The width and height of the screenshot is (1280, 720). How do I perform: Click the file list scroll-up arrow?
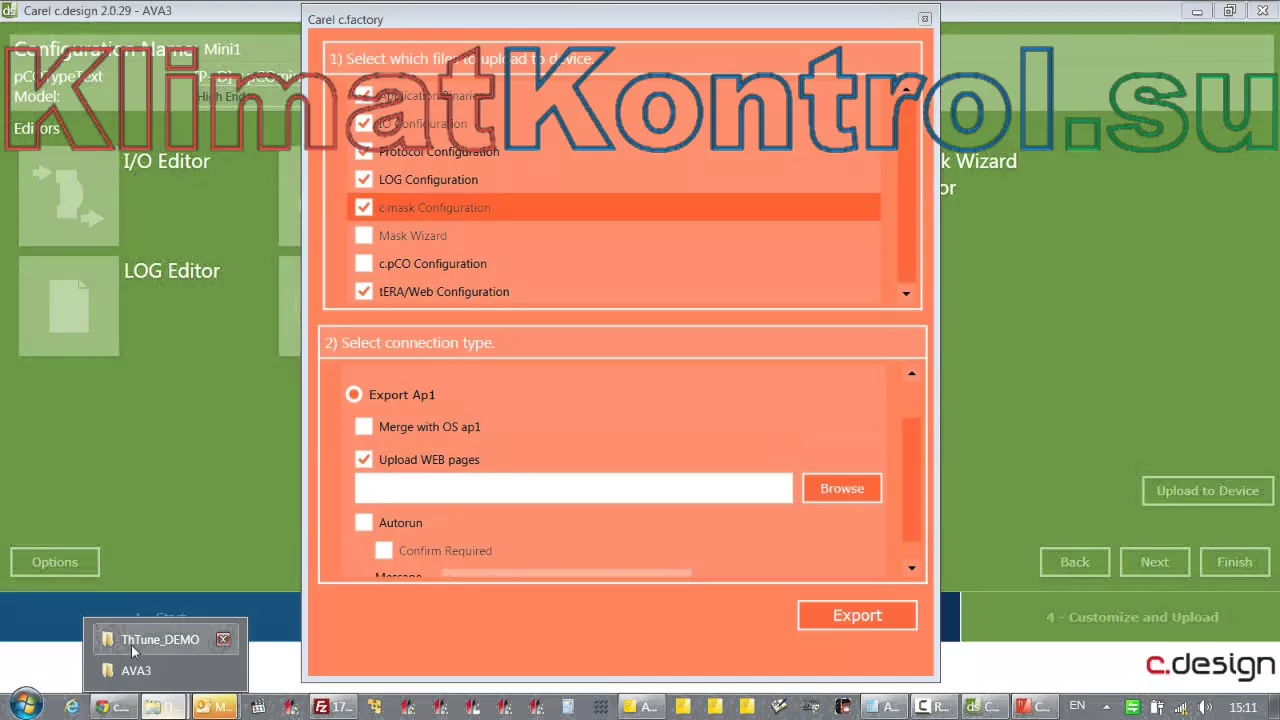click(906, 91)
